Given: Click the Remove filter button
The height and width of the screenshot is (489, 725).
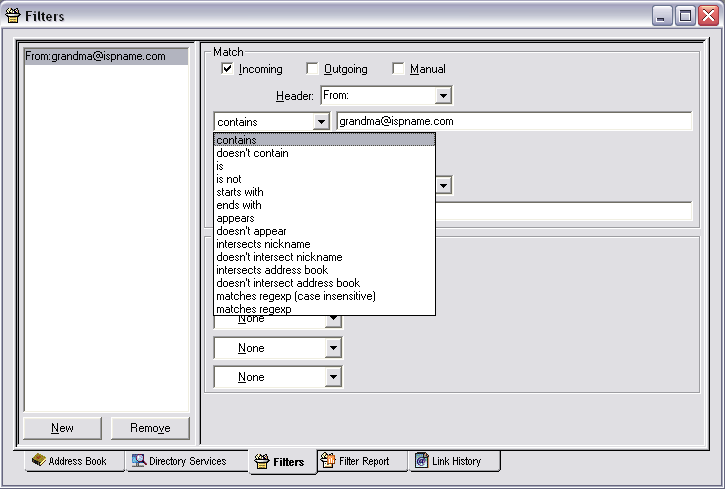Looking at the screenshot, I should point(150,428).
